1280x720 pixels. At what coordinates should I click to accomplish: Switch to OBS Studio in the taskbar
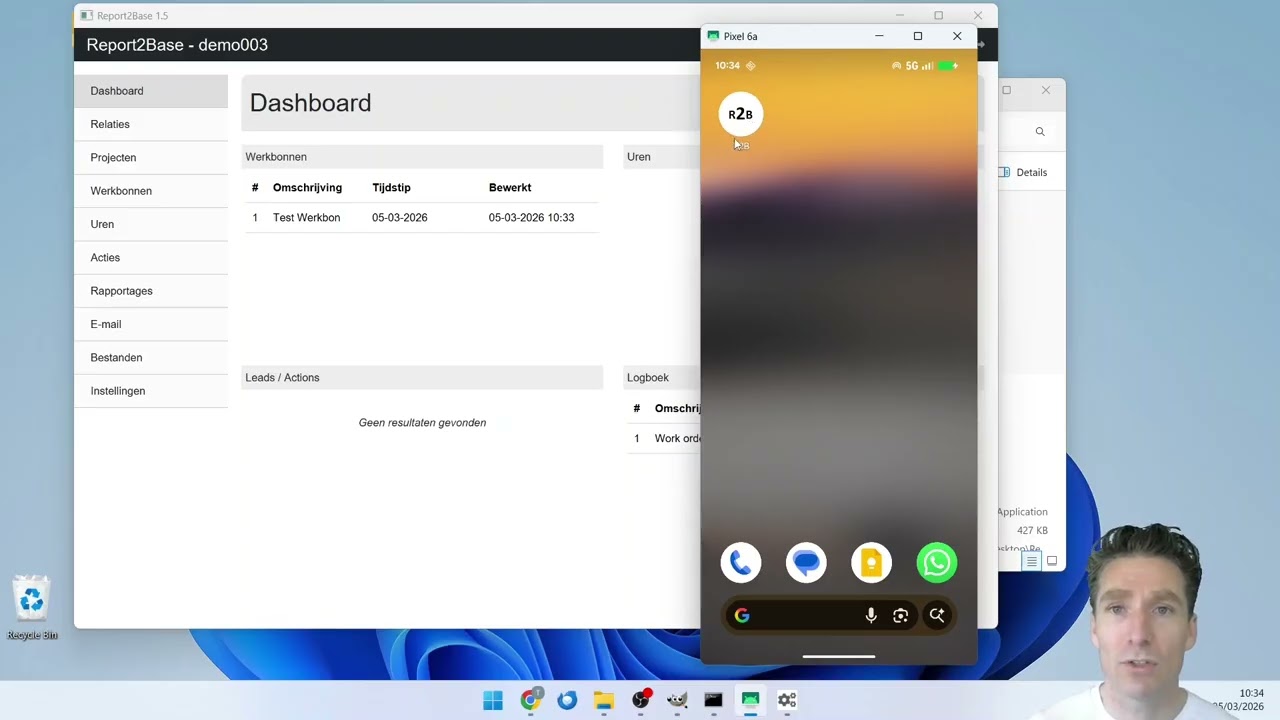coord(640,700)
